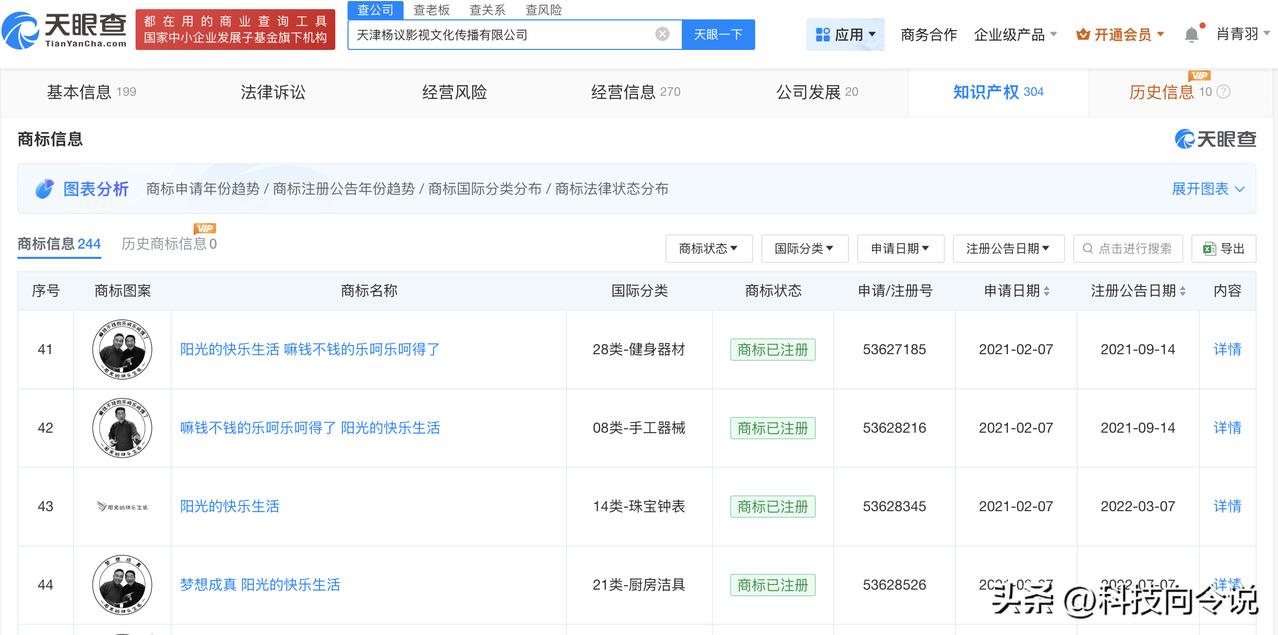Click 商标已注册 status in row 41
This screenshot has height=635, width=1278.
click(773, 349)
